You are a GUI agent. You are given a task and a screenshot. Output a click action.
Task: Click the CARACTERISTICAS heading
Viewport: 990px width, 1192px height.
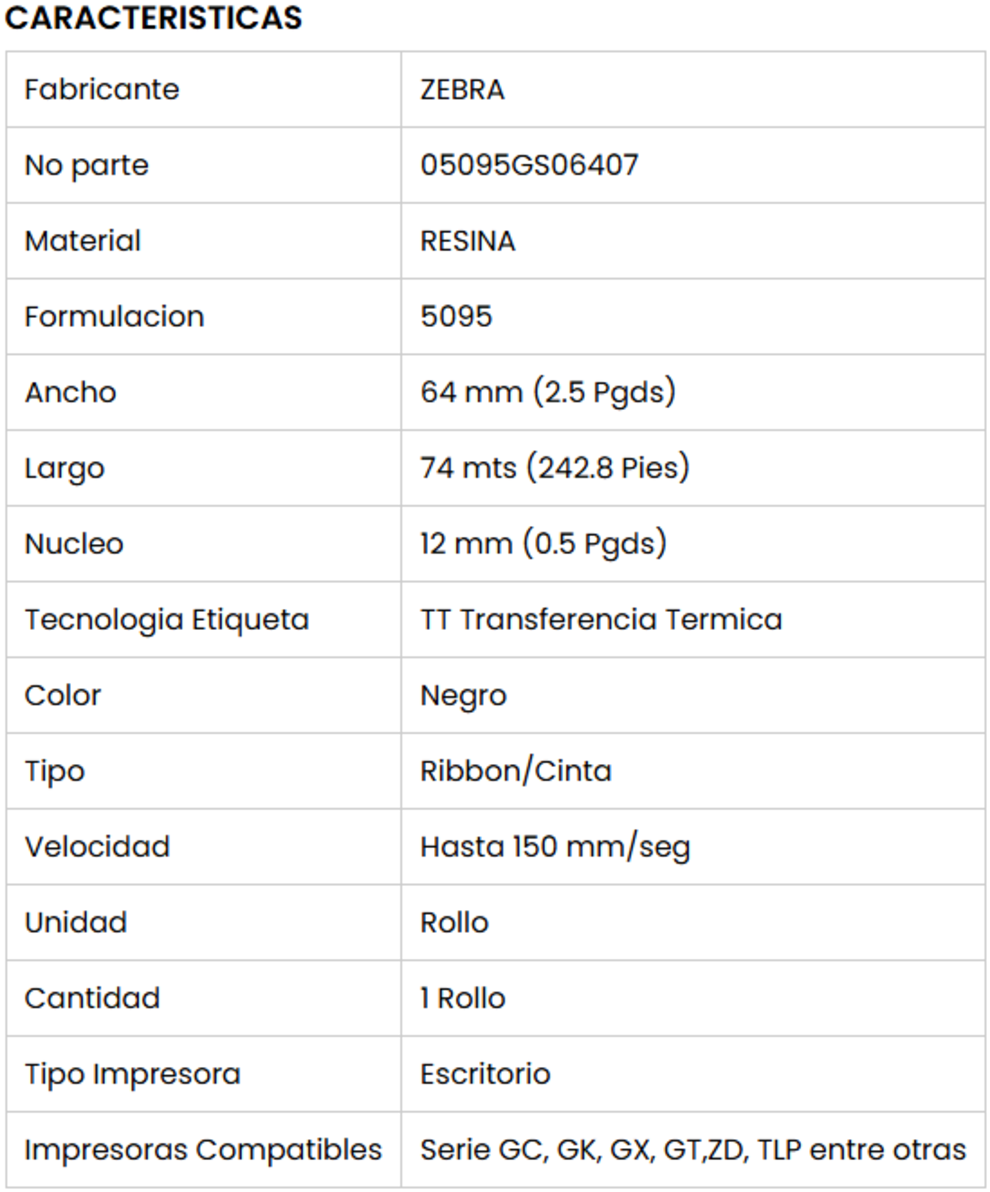point(153,18)
